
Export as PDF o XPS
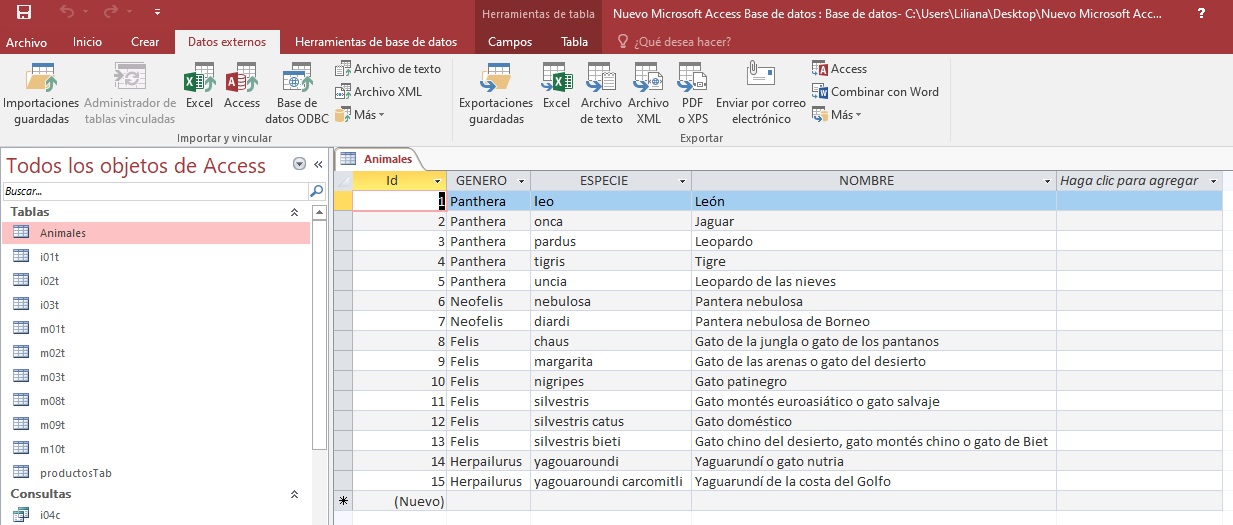692,93
